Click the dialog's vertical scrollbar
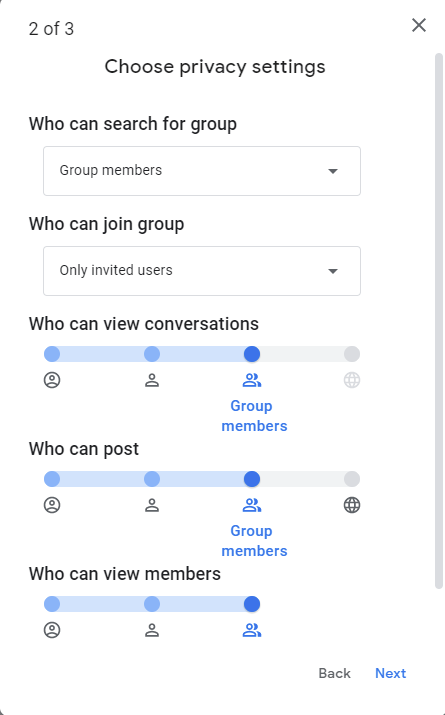Image resolution: width=445 pixels, height=715 pixels. pyautogui.click(x=439, y=321)
